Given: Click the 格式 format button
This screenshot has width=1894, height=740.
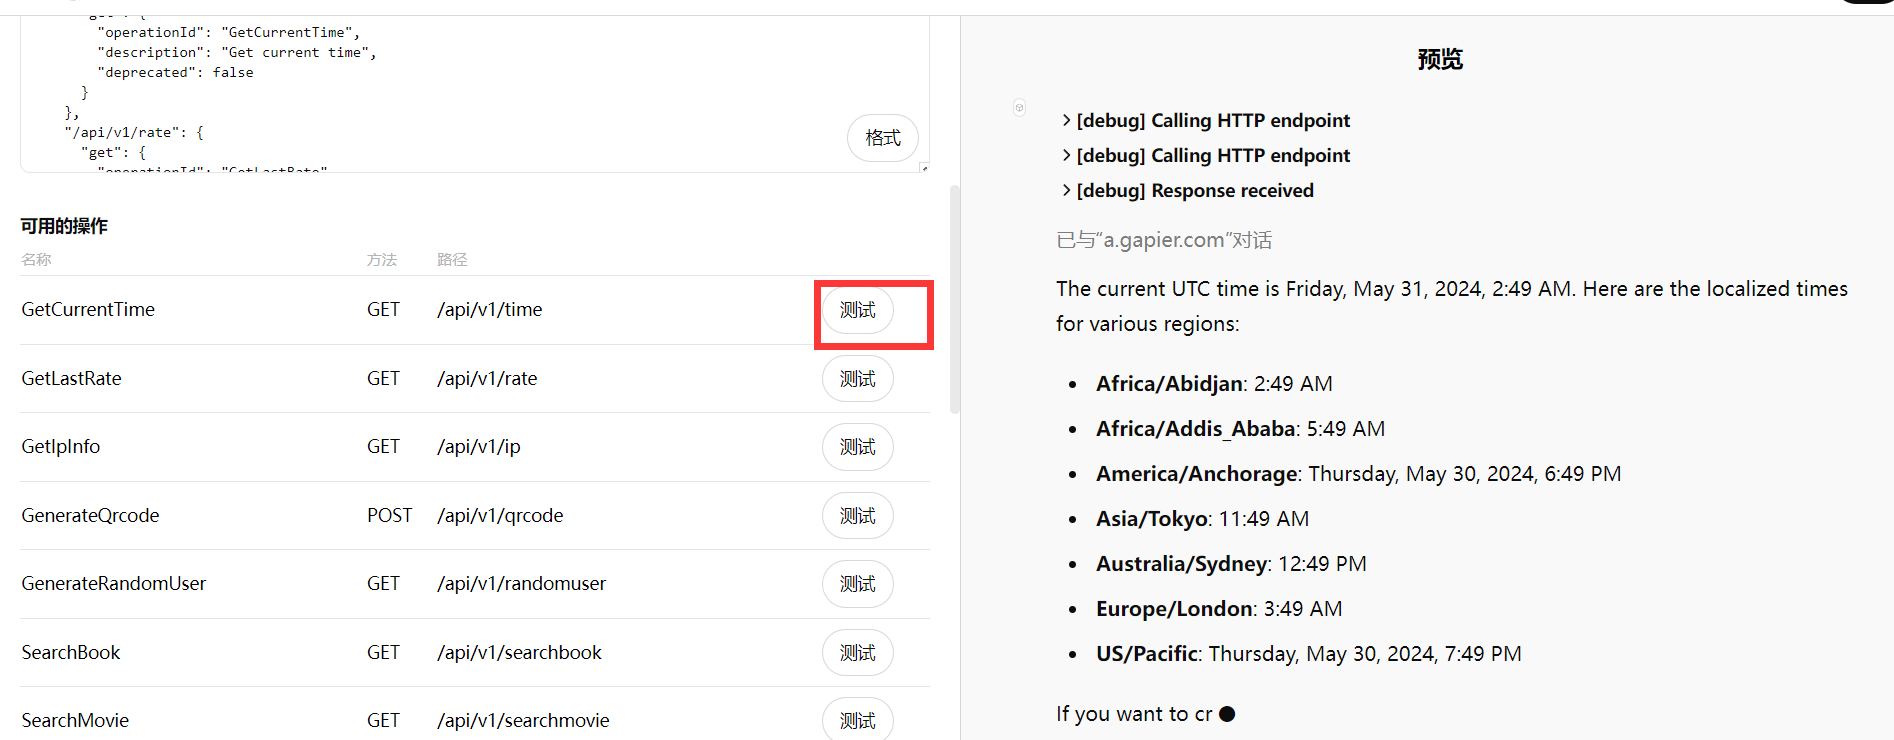Looking at the screenshot, I should pos(882,138).
